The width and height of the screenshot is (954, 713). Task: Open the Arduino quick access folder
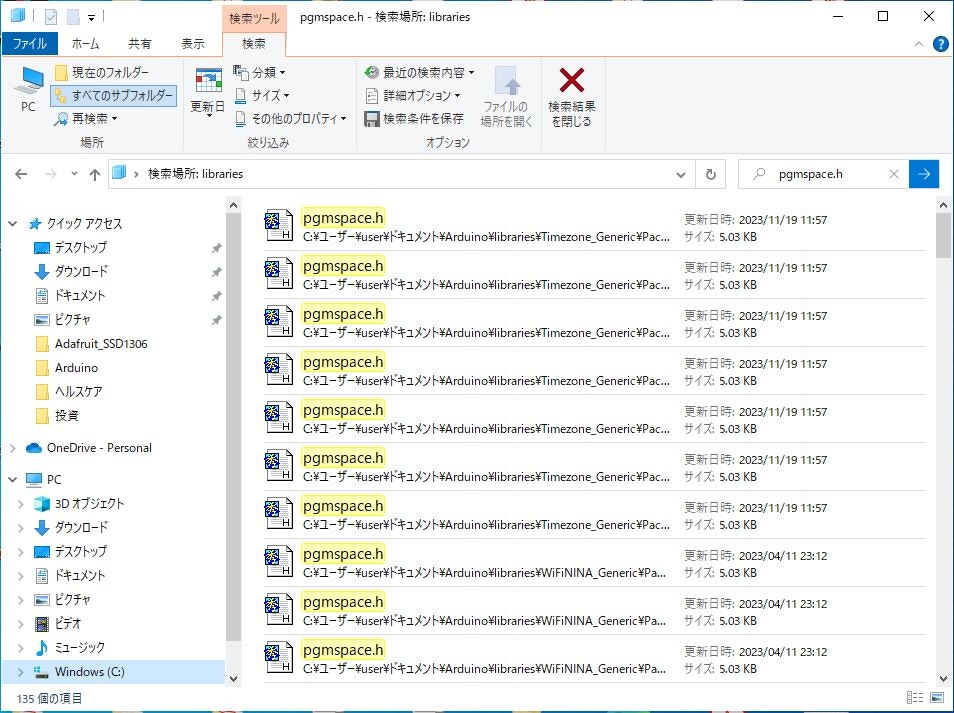point(76,367)
